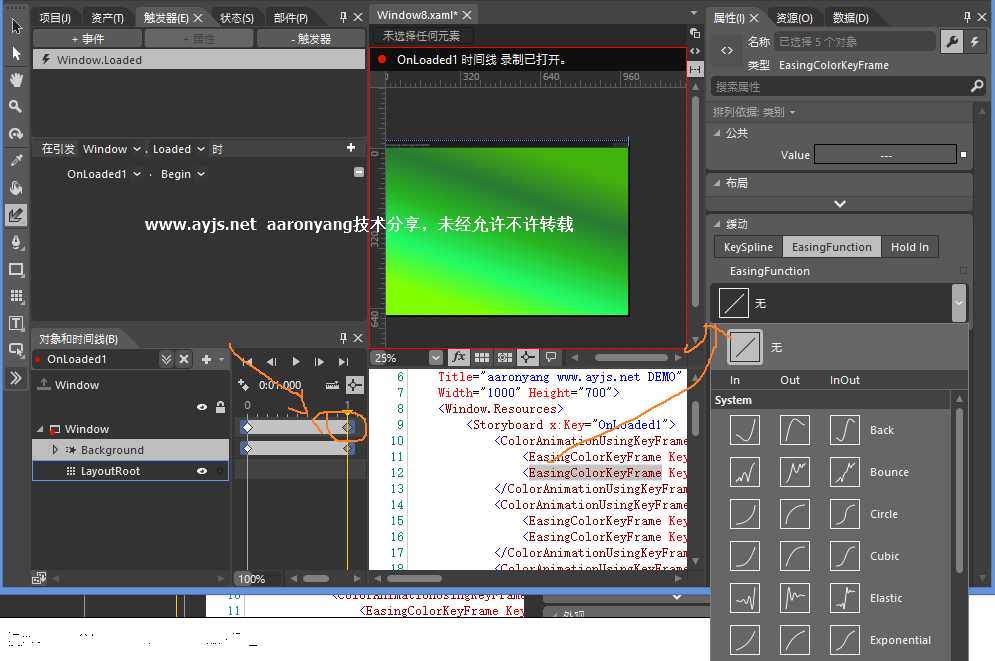Choose the Bounce In easing thumbnail
The image size is (995, 661).
click(x=745, y=472)
